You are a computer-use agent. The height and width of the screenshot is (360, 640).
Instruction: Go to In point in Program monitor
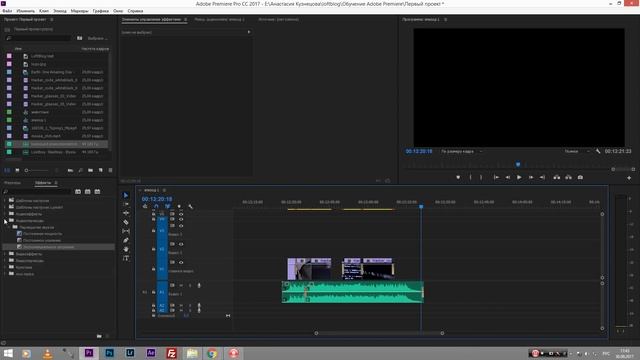coord(496,178)
